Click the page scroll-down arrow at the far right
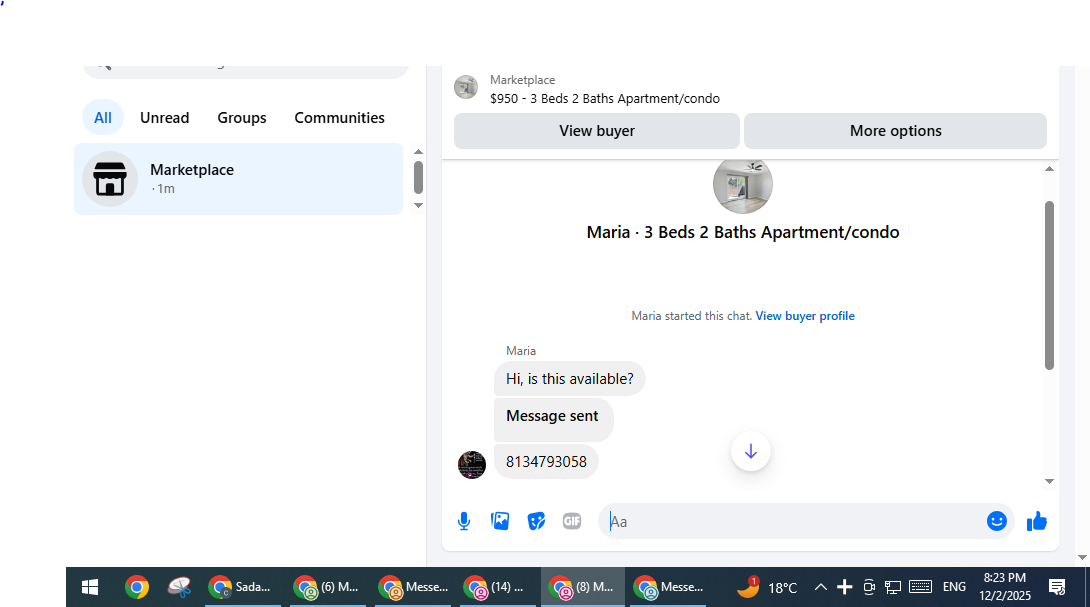The image size is (1090, 607). [1082, 558]
